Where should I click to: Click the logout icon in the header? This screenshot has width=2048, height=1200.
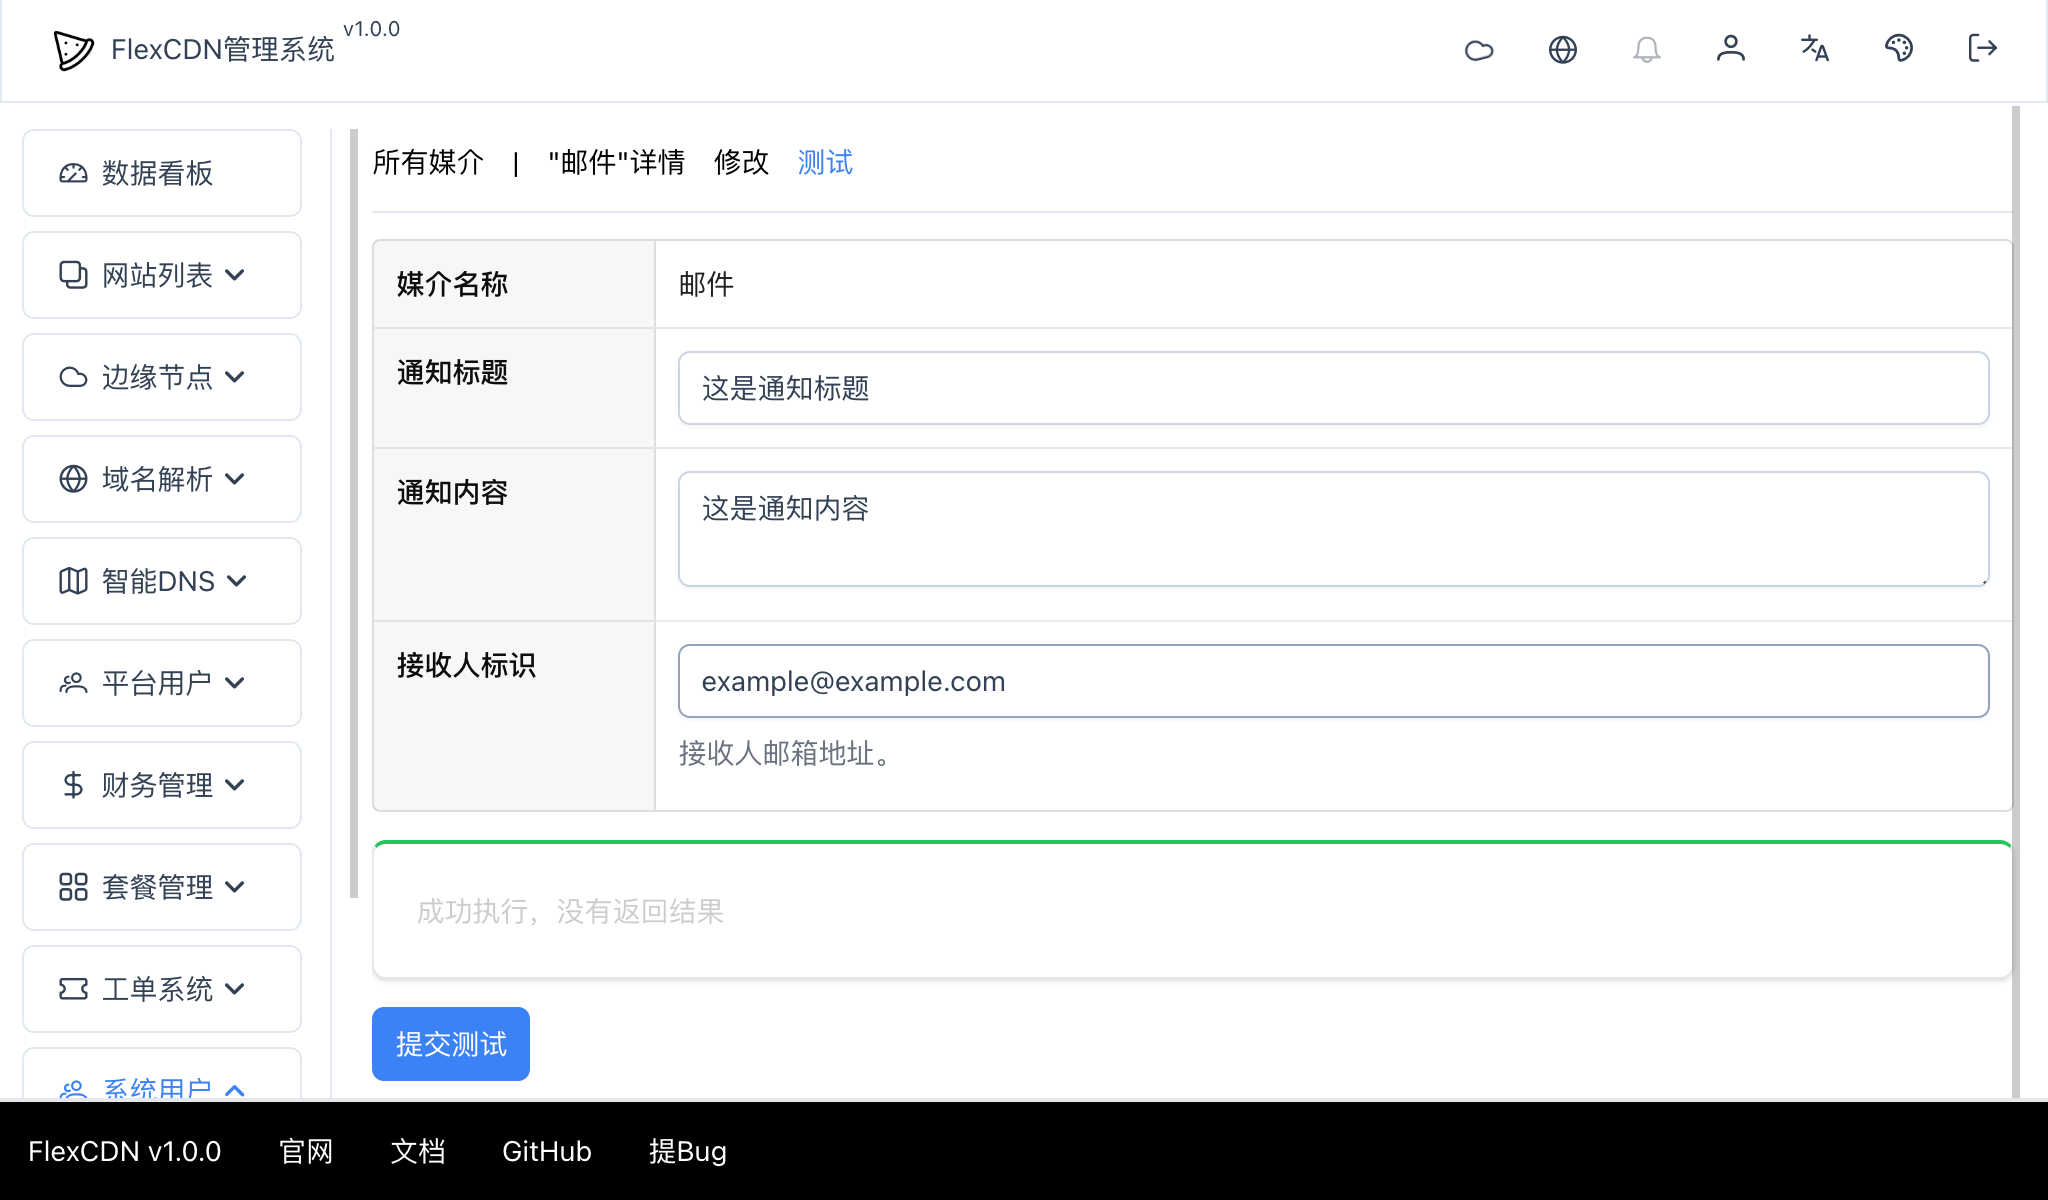[1981, 49]
